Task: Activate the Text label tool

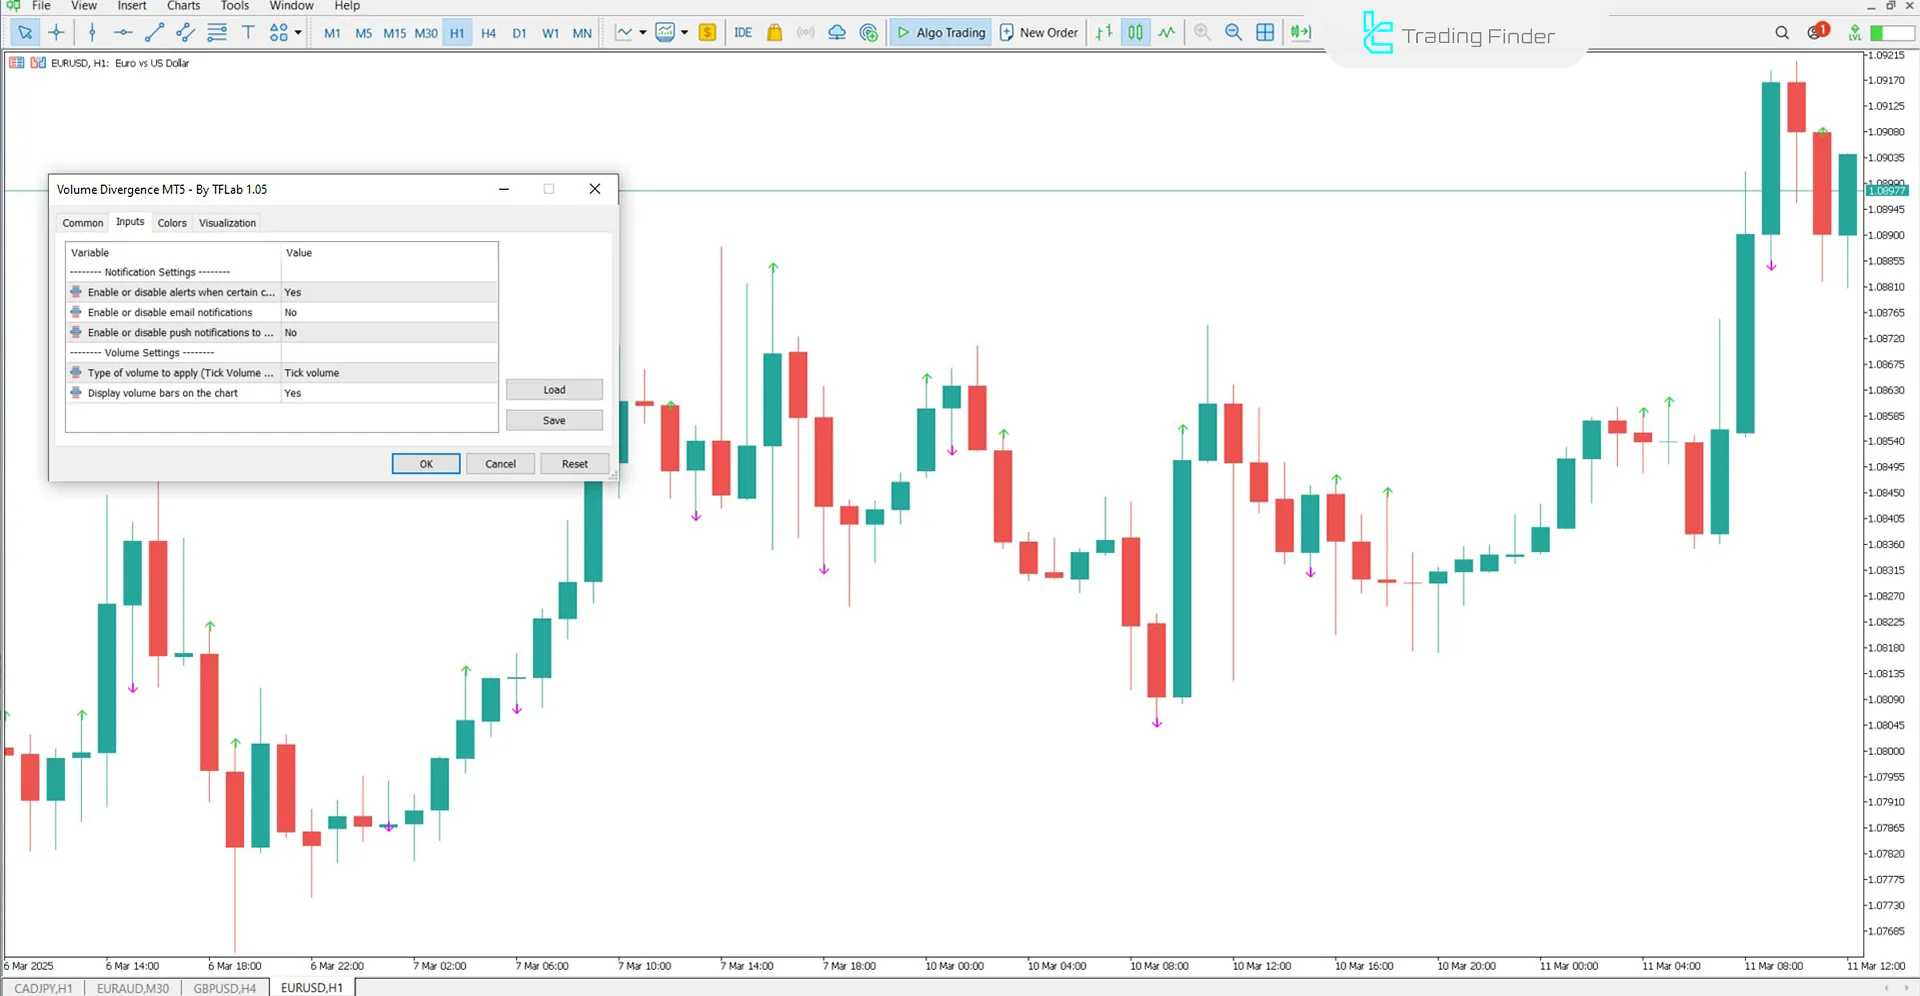Action: tap(248, 32)
